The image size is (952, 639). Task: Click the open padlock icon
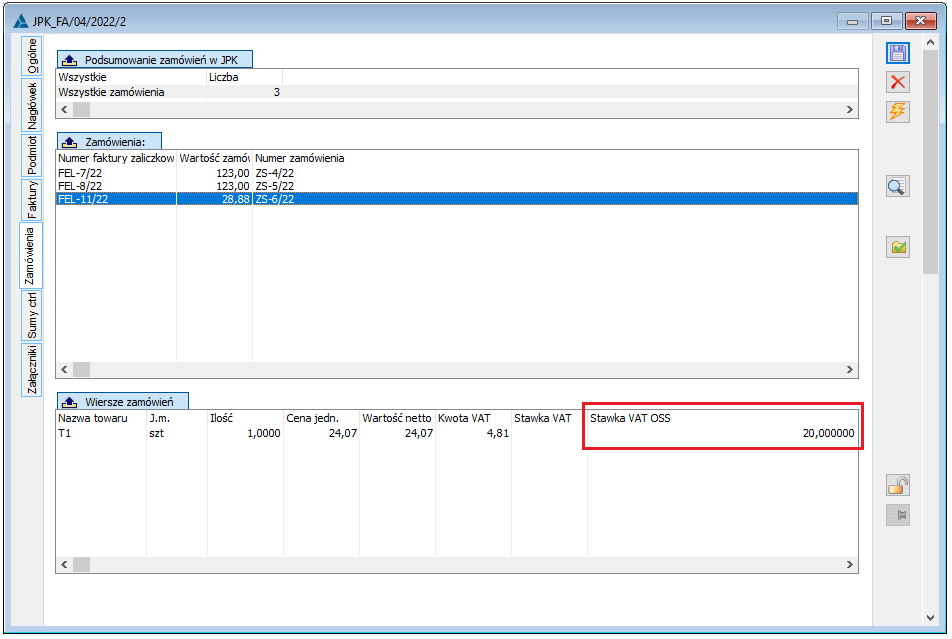point(897,485)
